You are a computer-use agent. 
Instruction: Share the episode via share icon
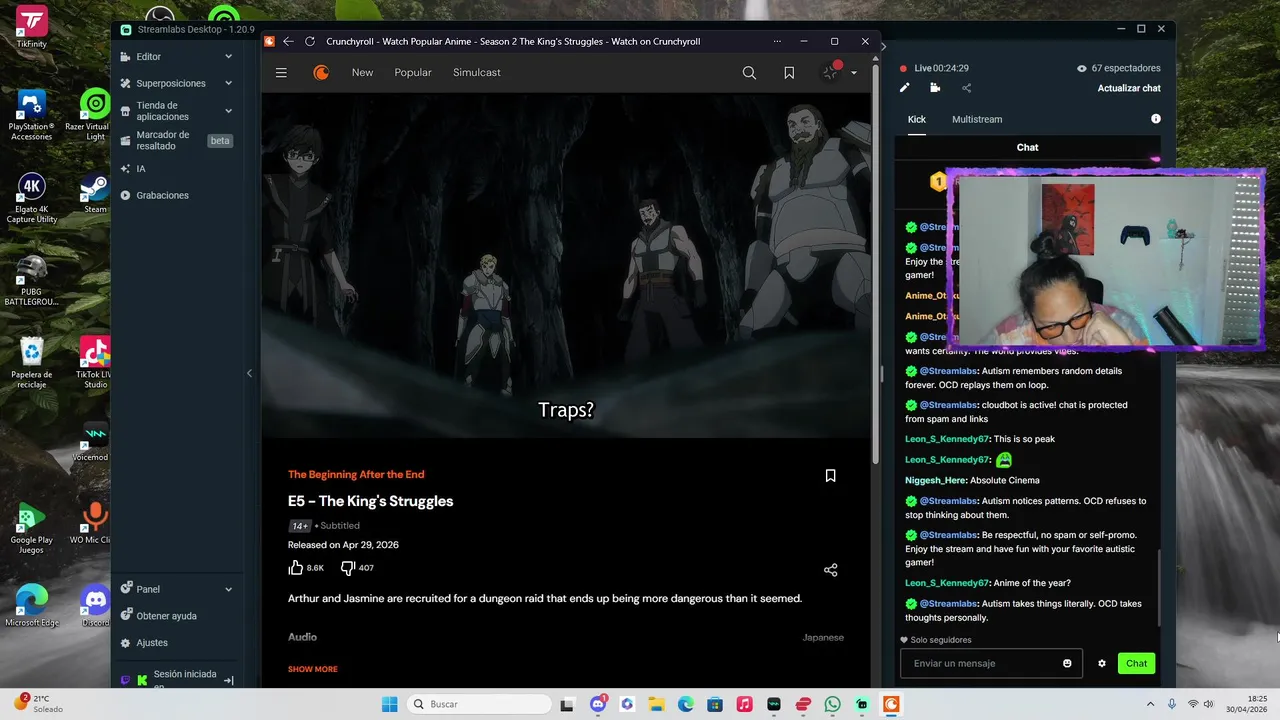830,570
